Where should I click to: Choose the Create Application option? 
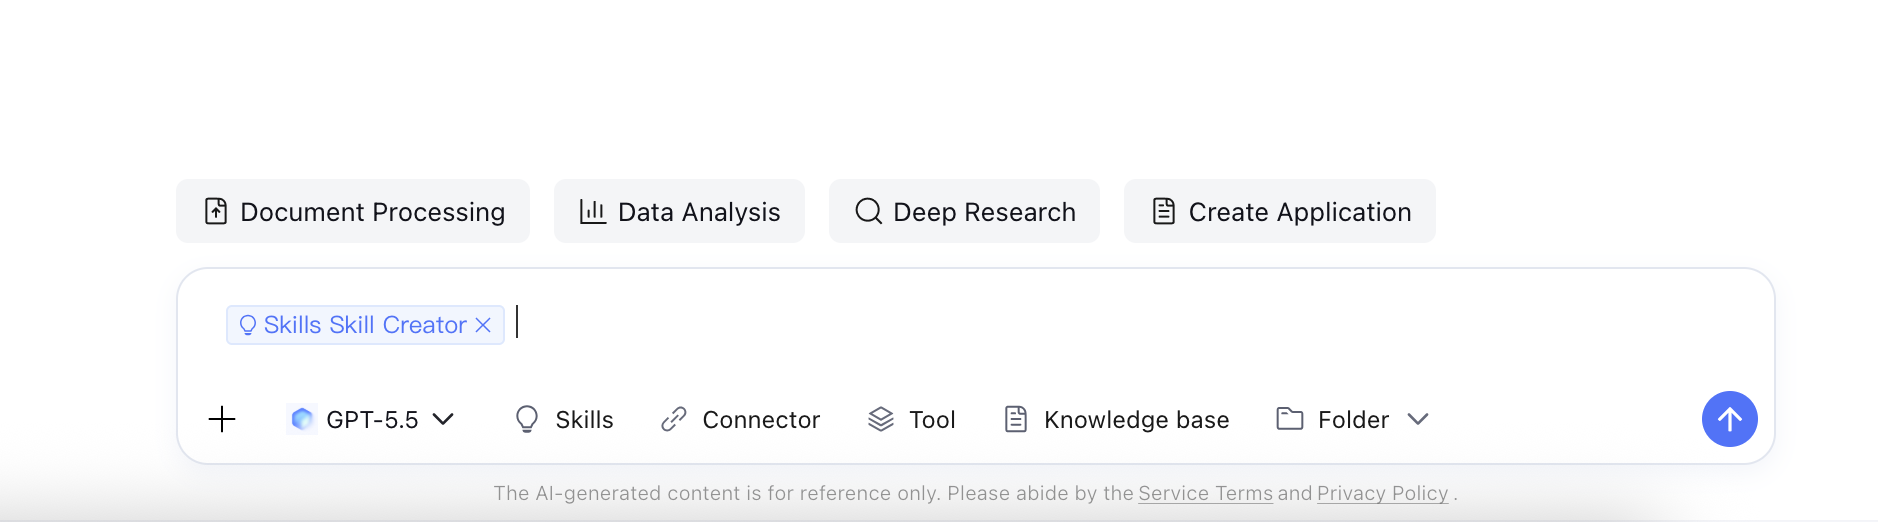tap(1279, 211)
